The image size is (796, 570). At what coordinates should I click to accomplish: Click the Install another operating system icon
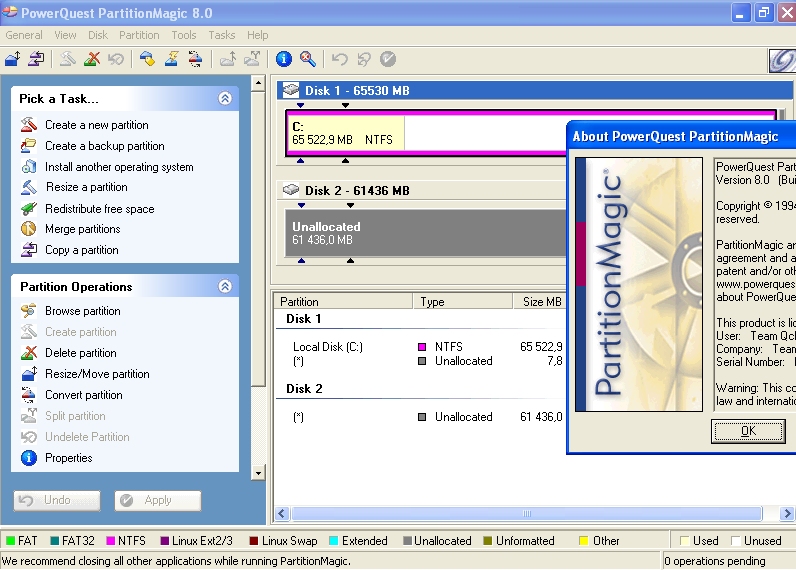click(28, 167)
